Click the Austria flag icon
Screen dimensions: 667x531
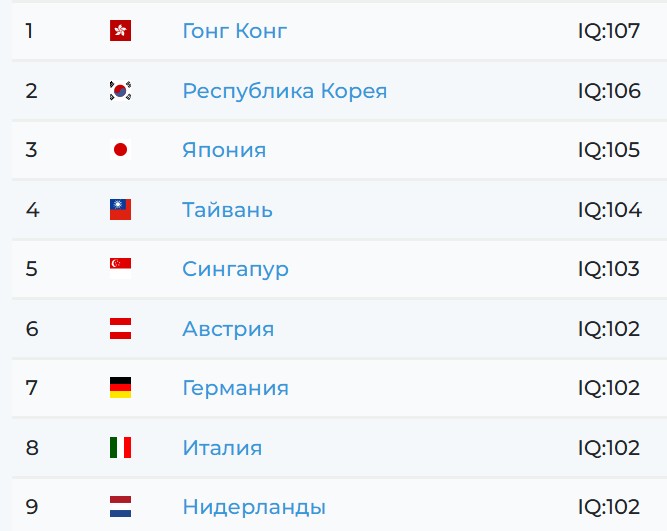pos(120,328)
